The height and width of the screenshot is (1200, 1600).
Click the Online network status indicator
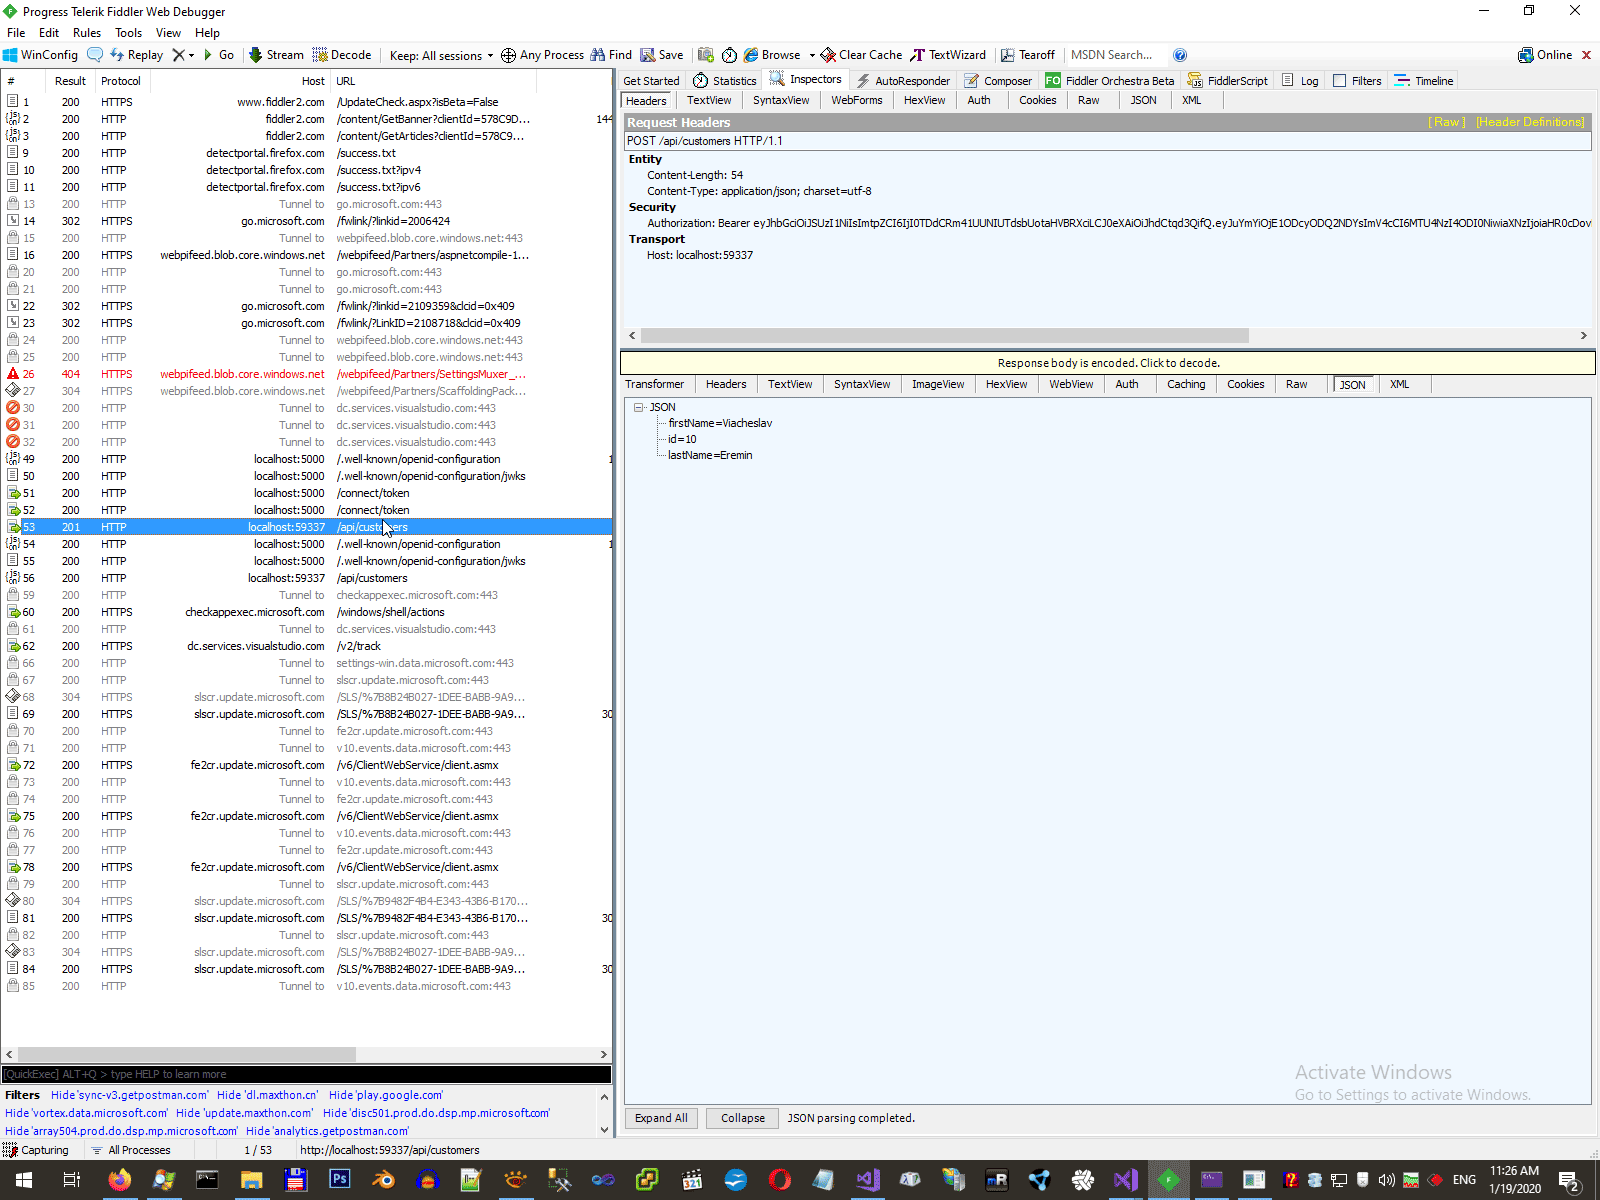(x=1545, y=55)
